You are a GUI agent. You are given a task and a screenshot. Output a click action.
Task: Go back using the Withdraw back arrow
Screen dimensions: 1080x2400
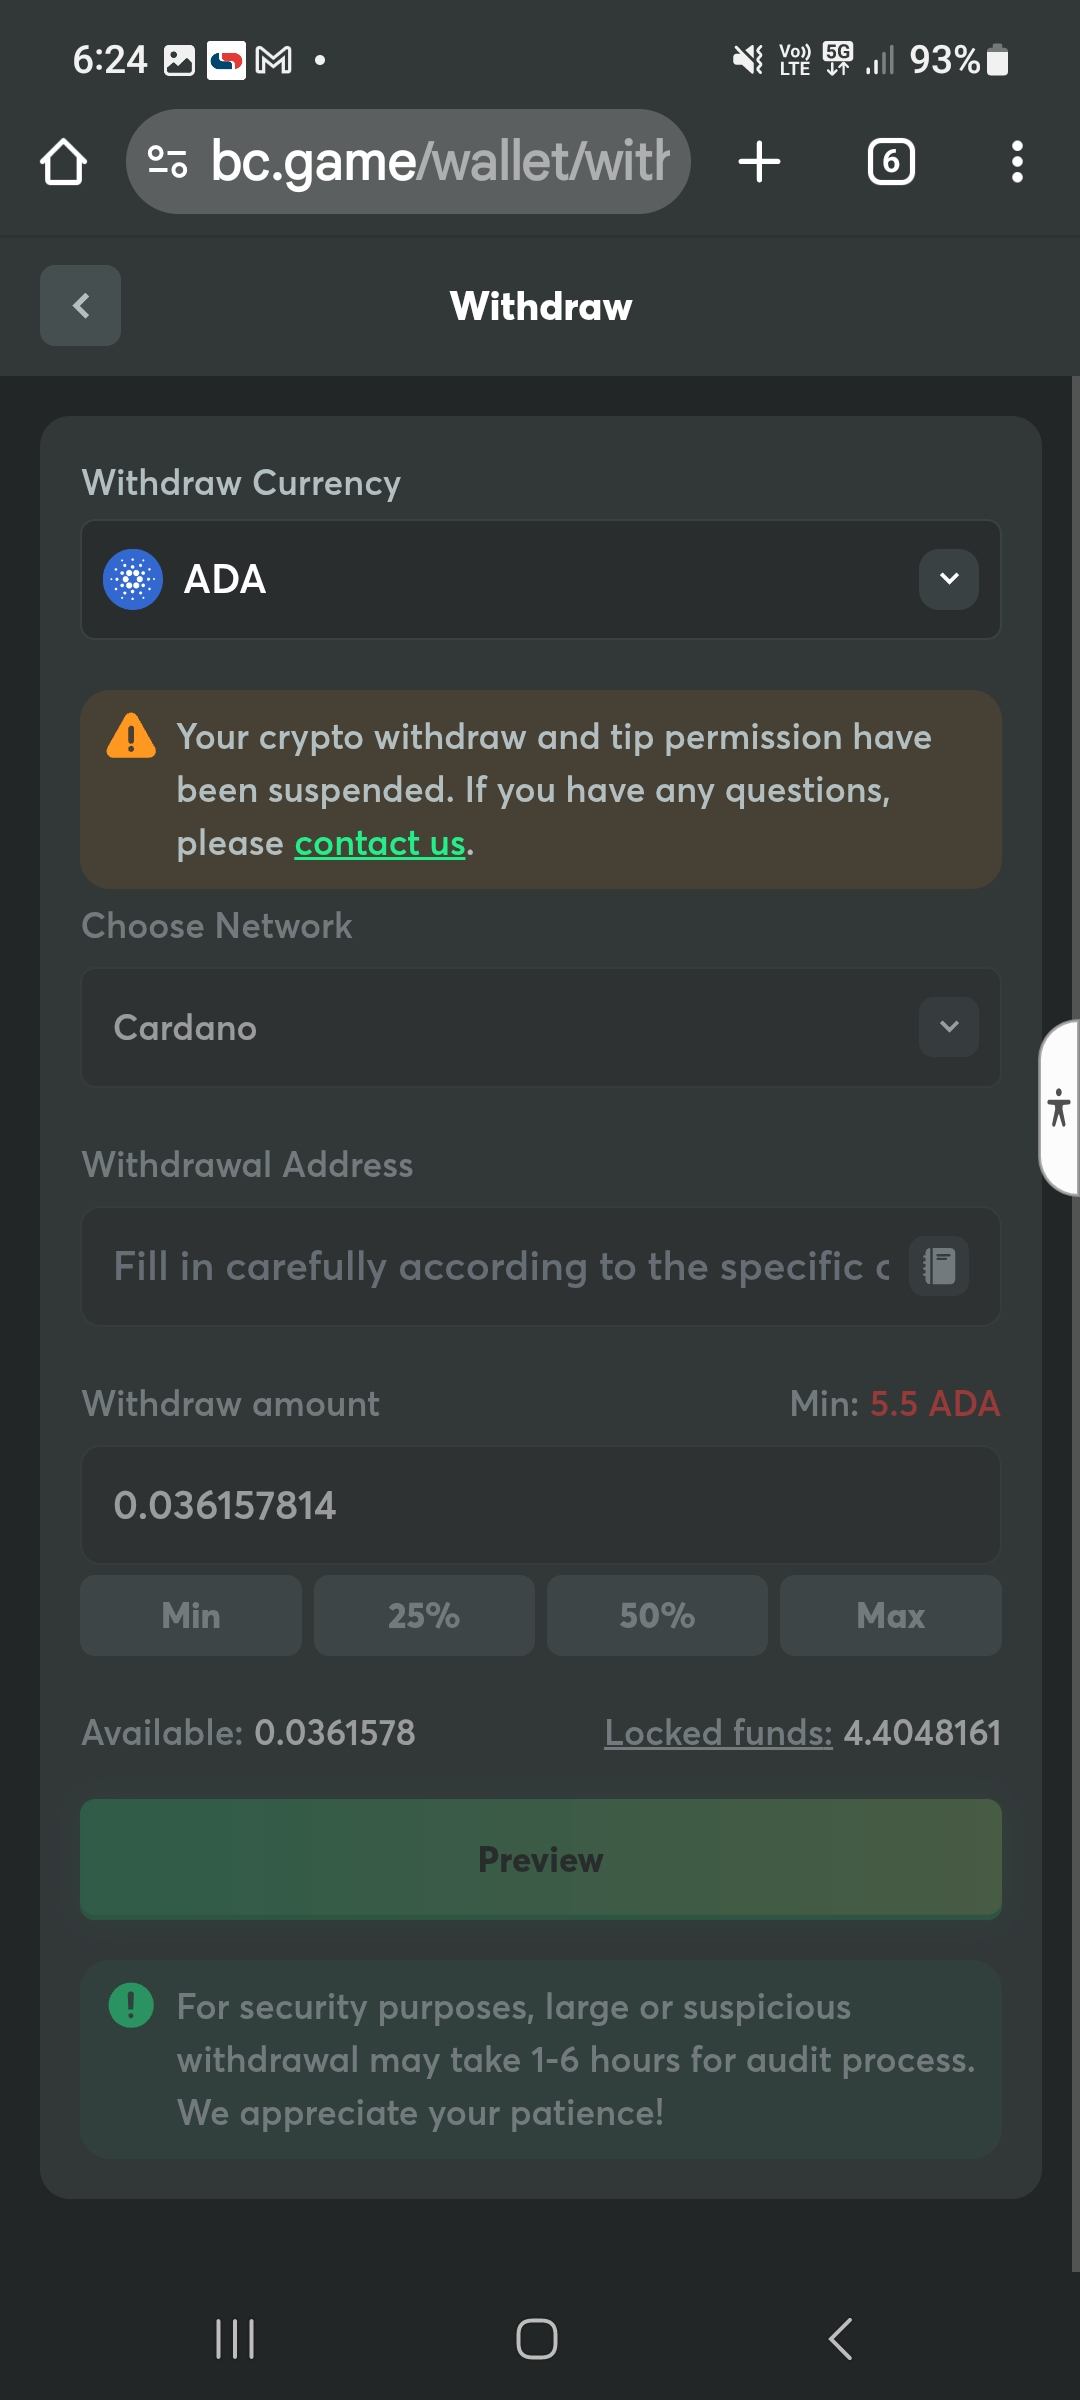(81, 306)
